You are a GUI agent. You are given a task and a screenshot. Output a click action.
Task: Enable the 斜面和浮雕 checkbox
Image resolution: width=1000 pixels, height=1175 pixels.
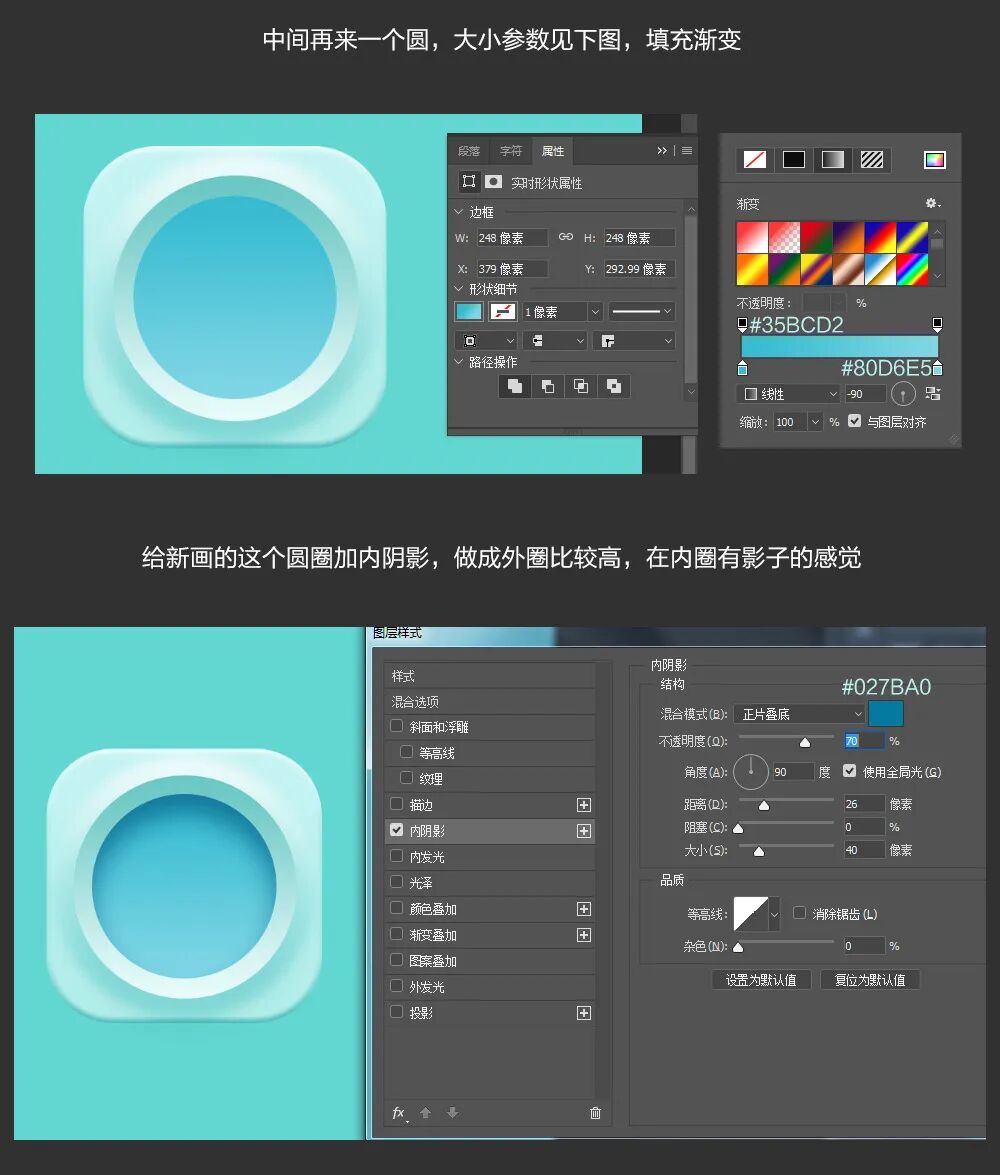coord(397,727)
